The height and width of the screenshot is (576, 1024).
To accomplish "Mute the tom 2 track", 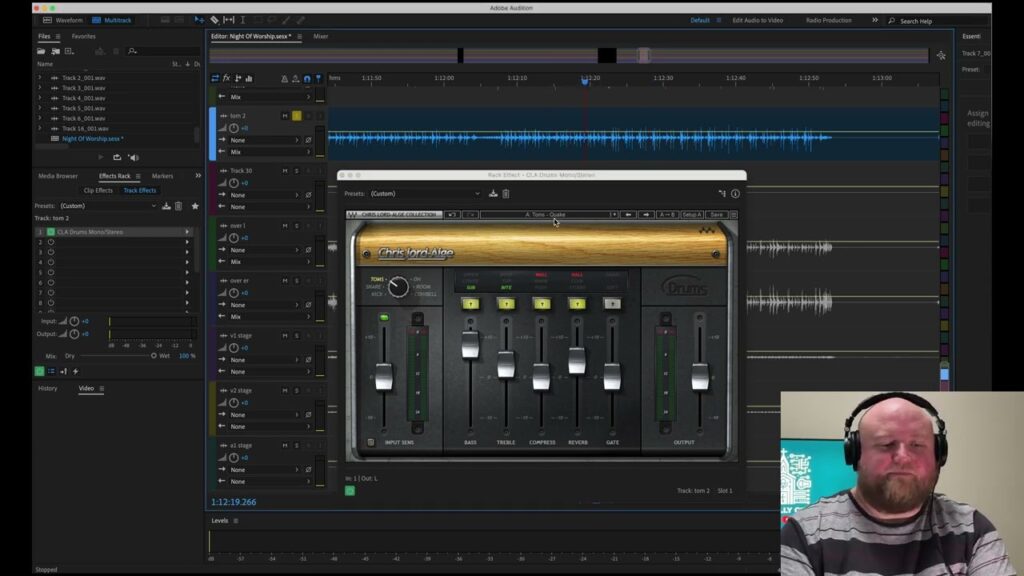I will click(286, 115).
